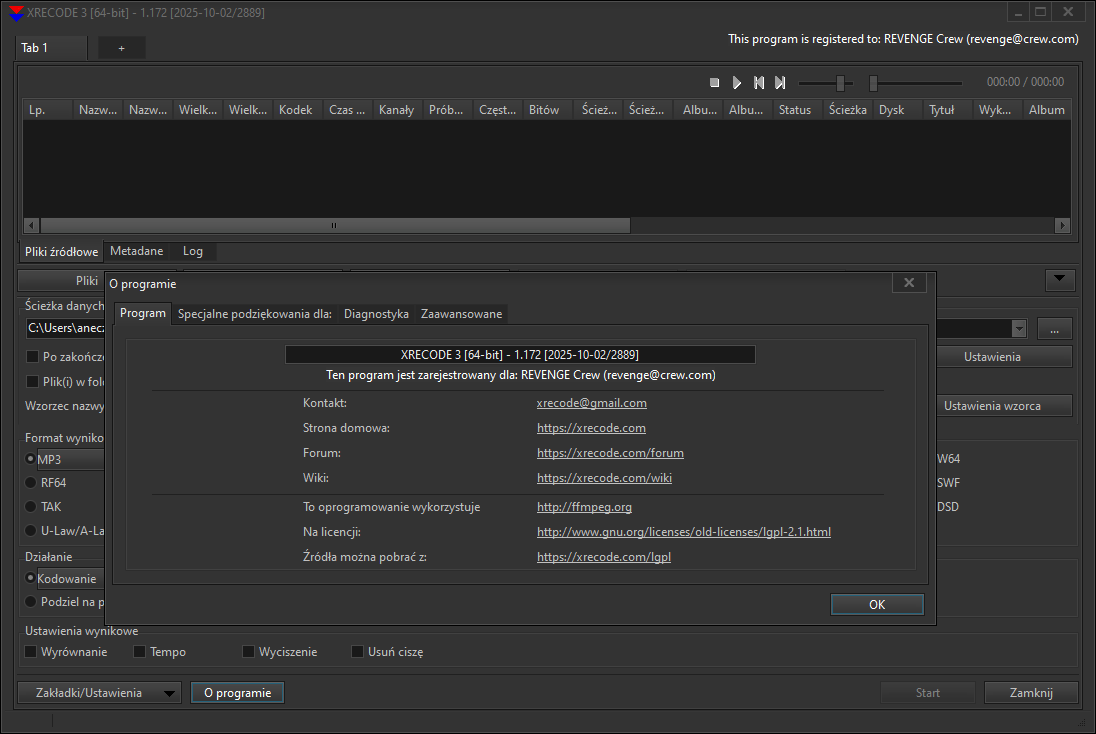Open the LGPL 2.1 license link
This screenshot has width=1096, height=734.
(x=684, y=532)
